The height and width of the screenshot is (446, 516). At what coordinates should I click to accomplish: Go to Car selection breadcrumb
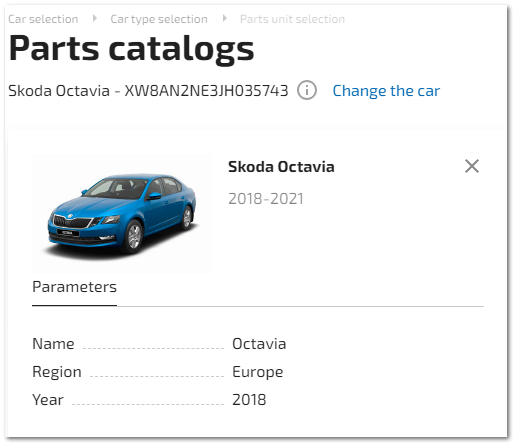pos(43,19)
